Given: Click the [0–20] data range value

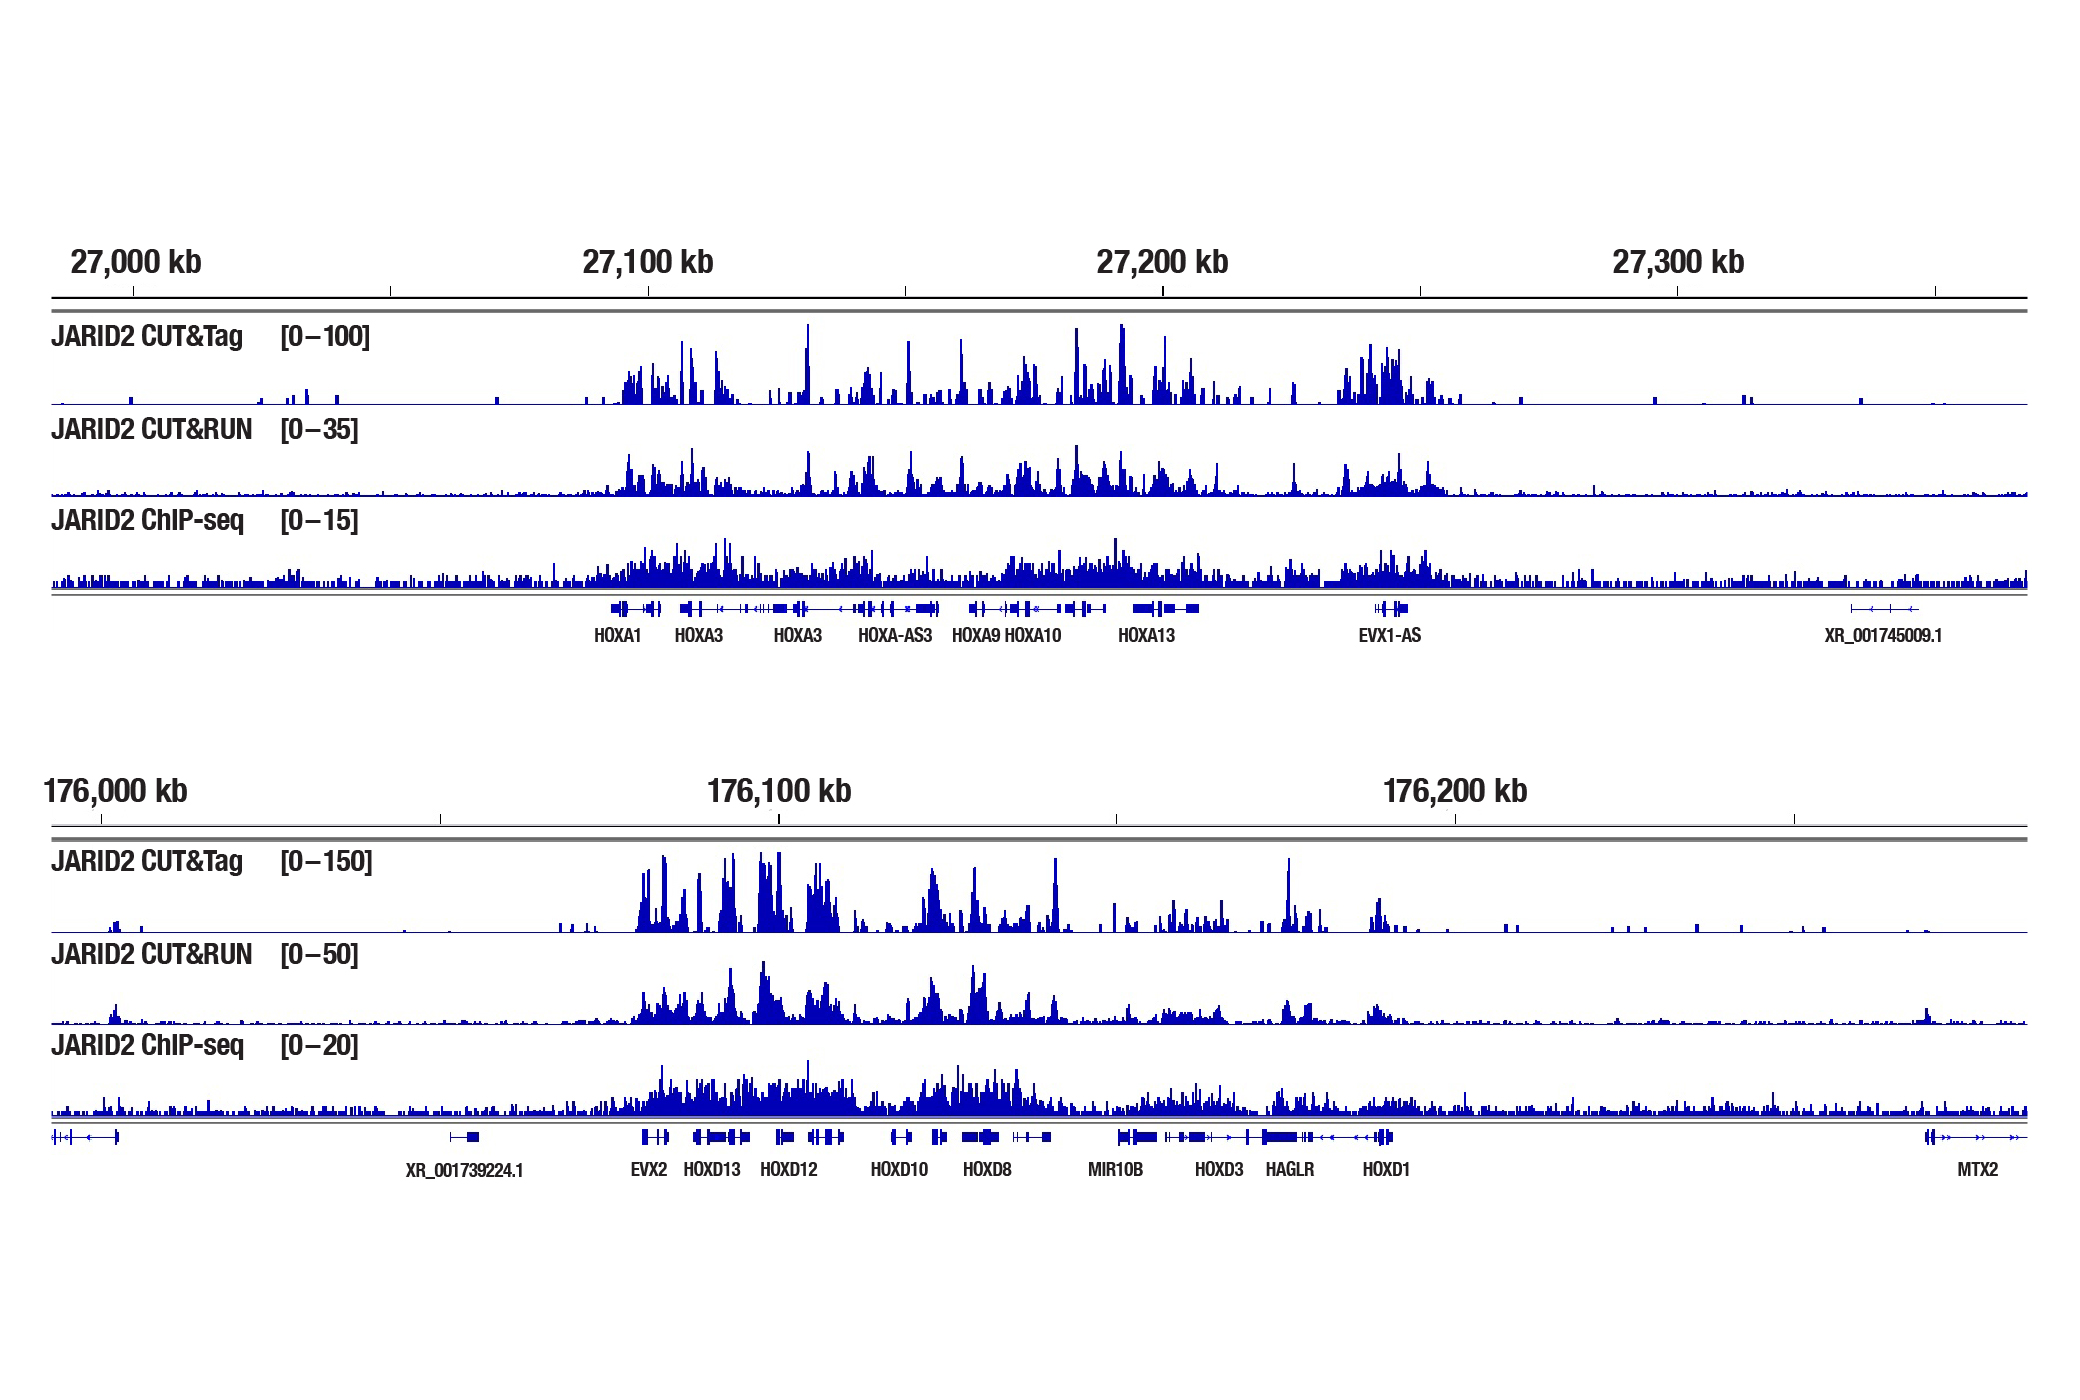Looking at the screenshot, I should [x=319, y=1046].
